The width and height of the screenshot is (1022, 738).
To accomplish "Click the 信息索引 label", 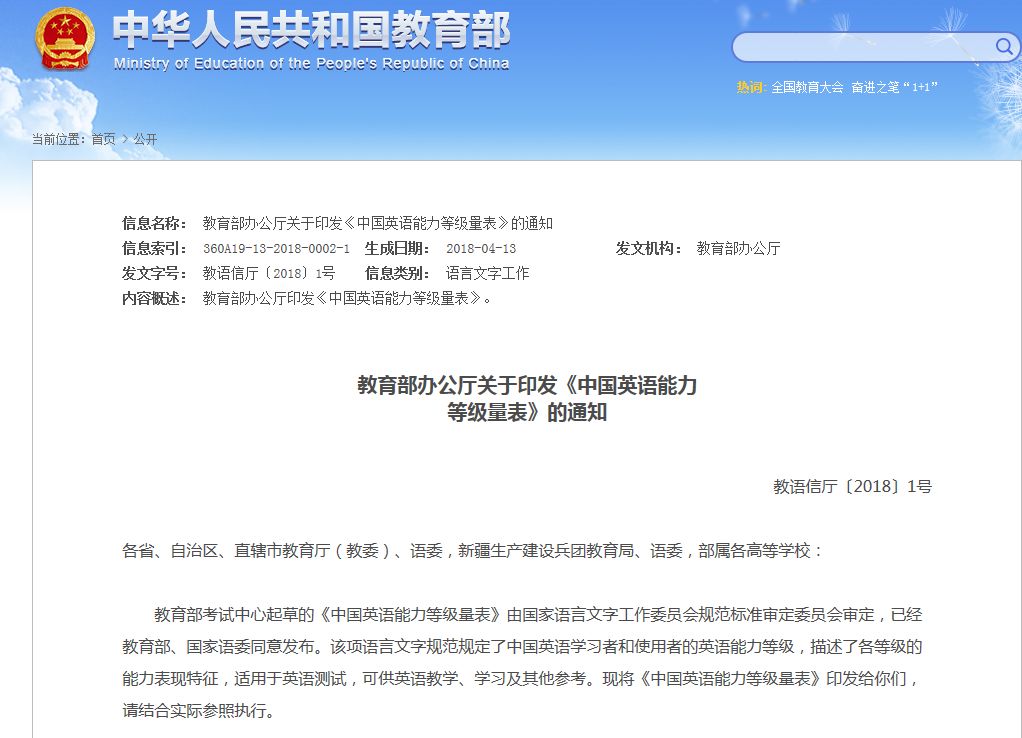I will (x=154, y=248).
